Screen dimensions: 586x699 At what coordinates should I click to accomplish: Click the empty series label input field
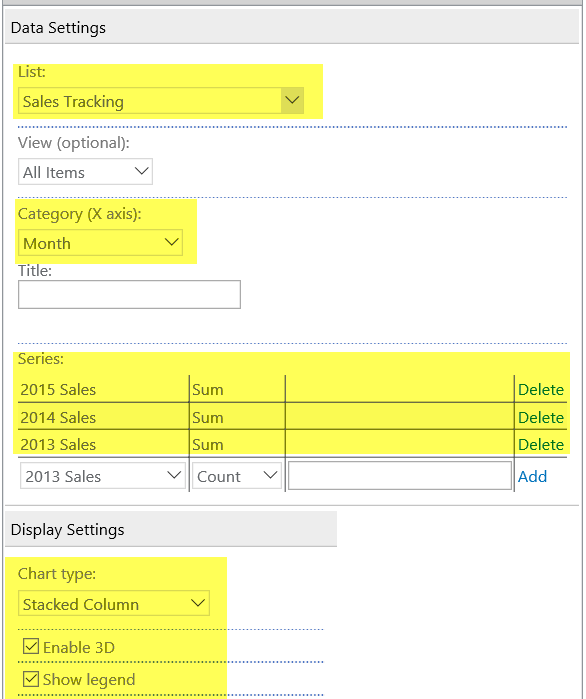pos(400,476)
